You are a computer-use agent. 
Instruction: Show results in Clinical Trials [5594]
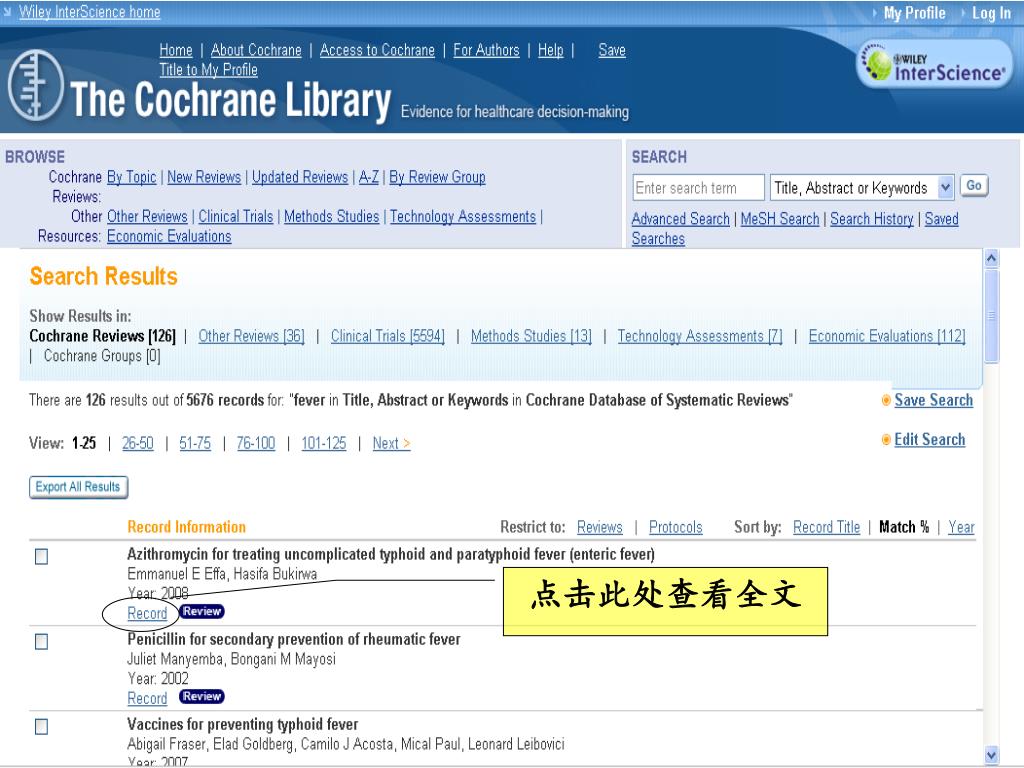(x=387, y=336)
